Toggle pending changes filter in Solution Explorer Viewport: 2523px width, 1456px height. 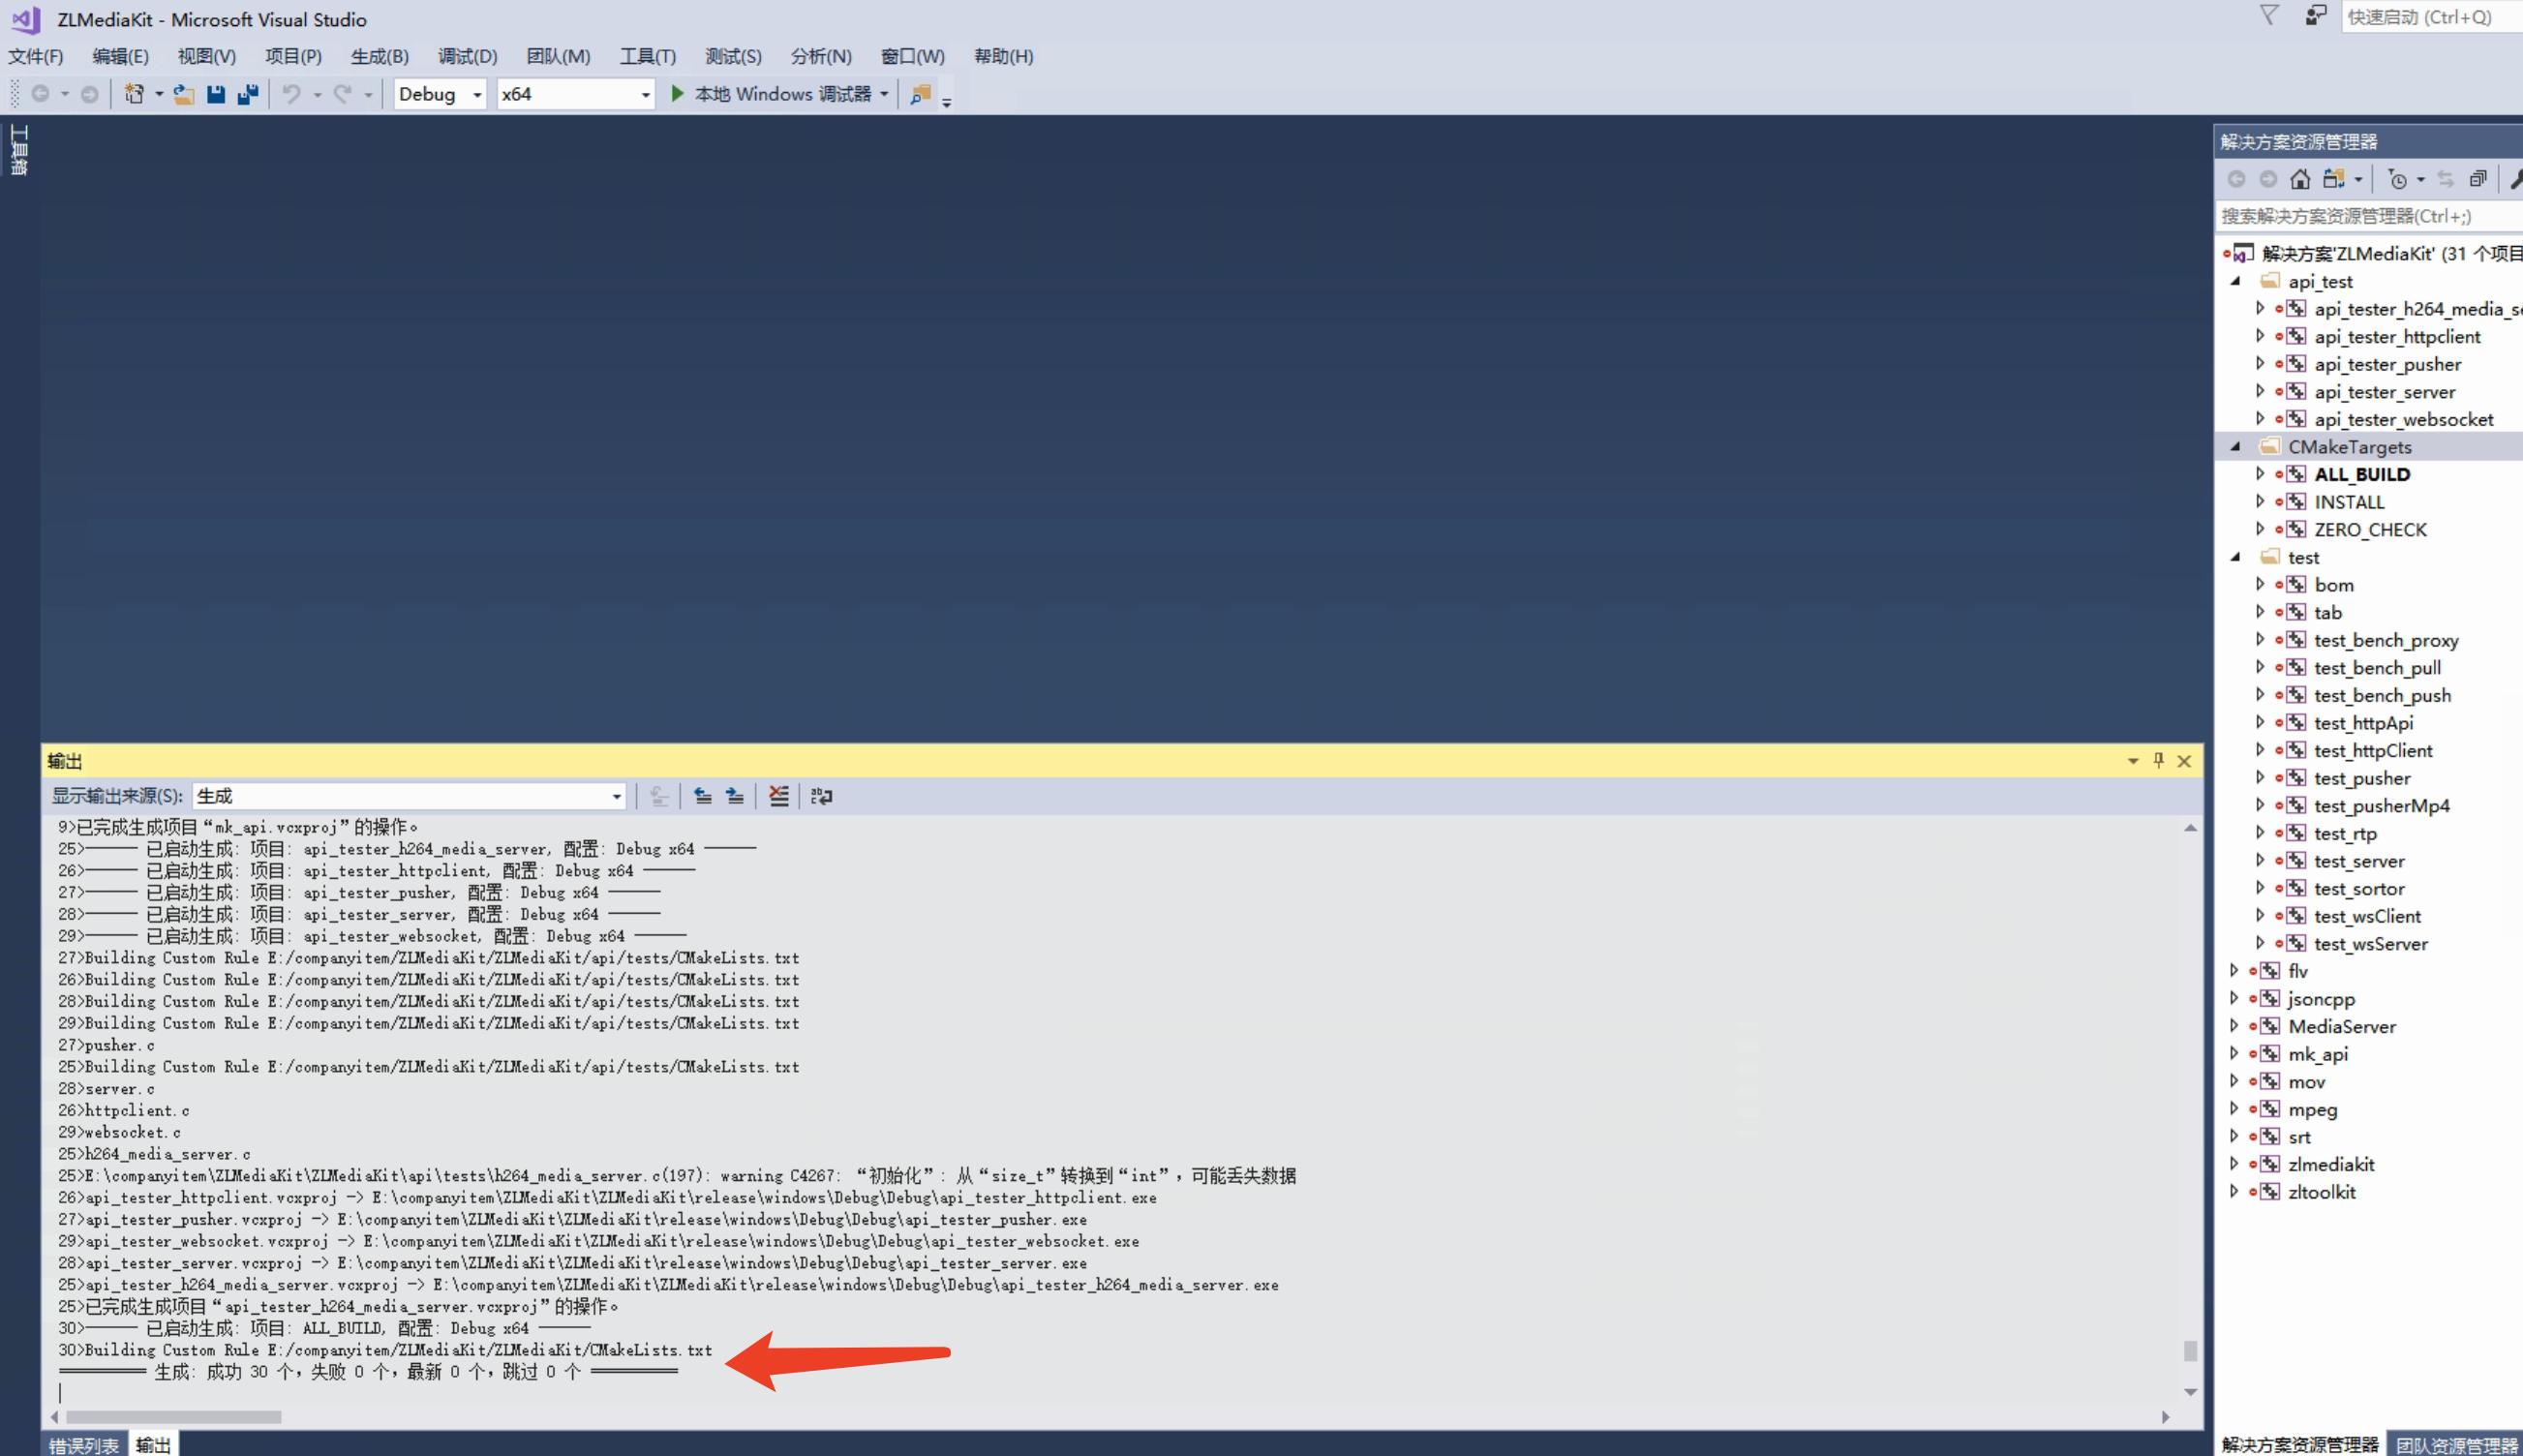coord(2397,179)
